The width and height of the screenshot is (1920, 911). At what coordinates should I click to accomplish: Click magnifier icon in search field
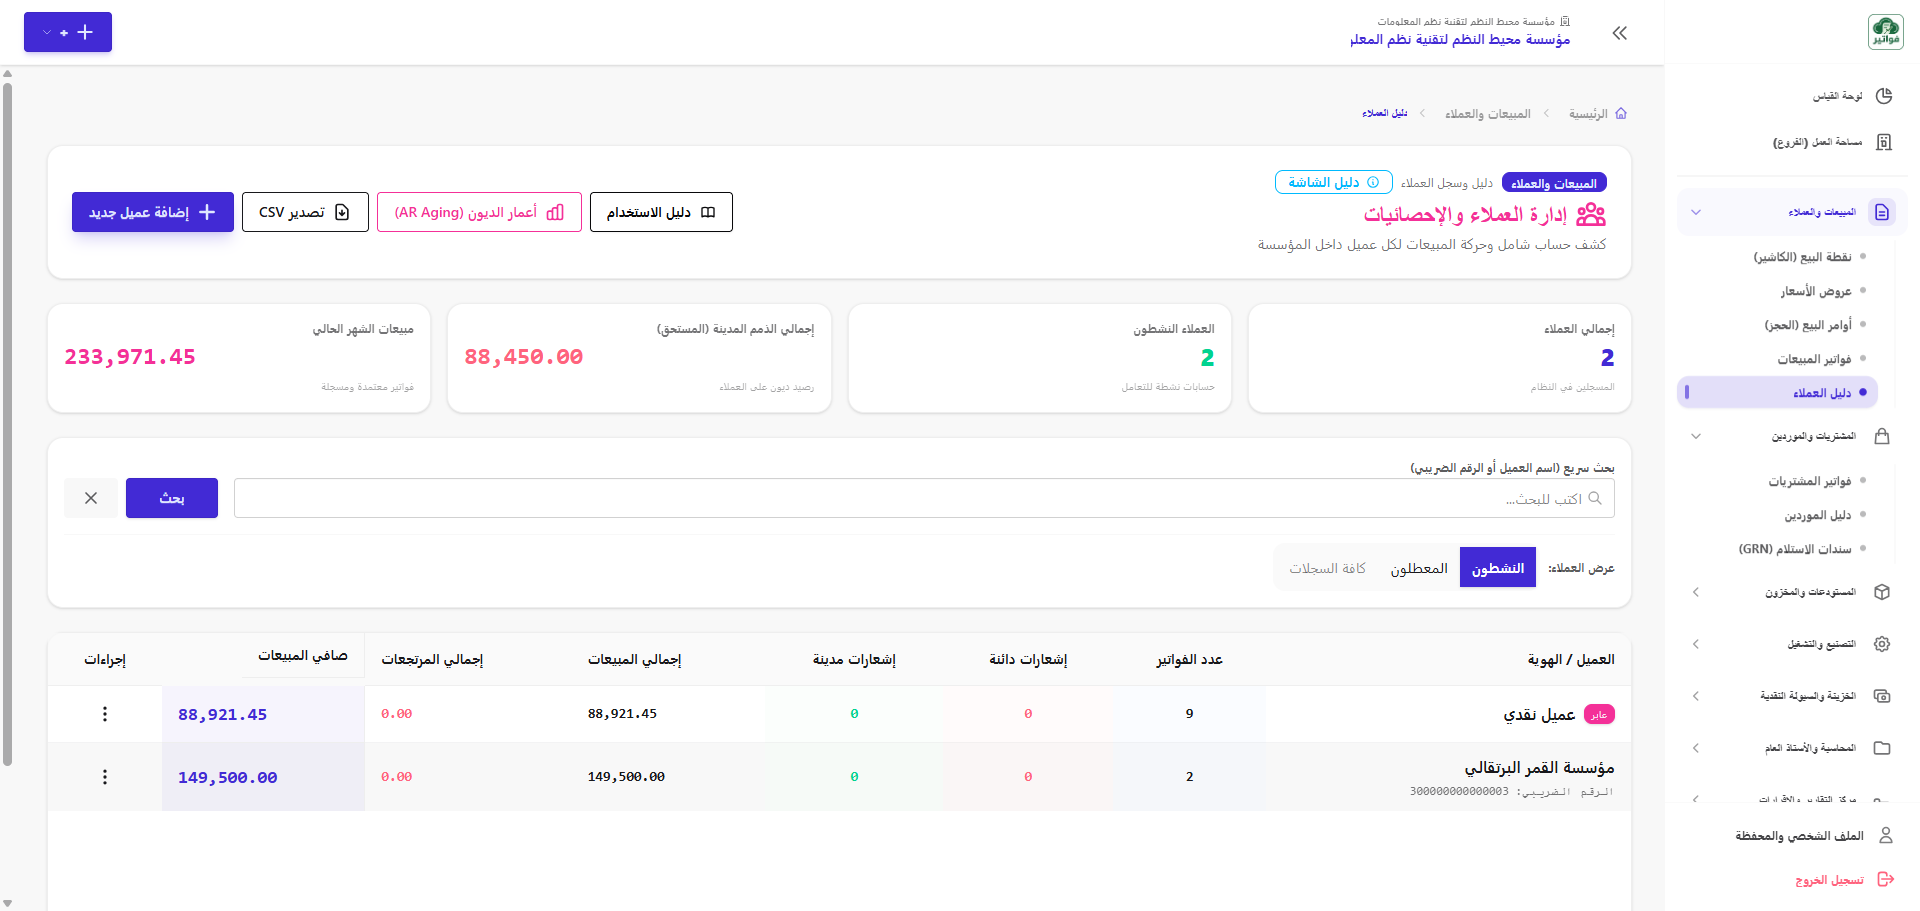[x=1595, y=498]
